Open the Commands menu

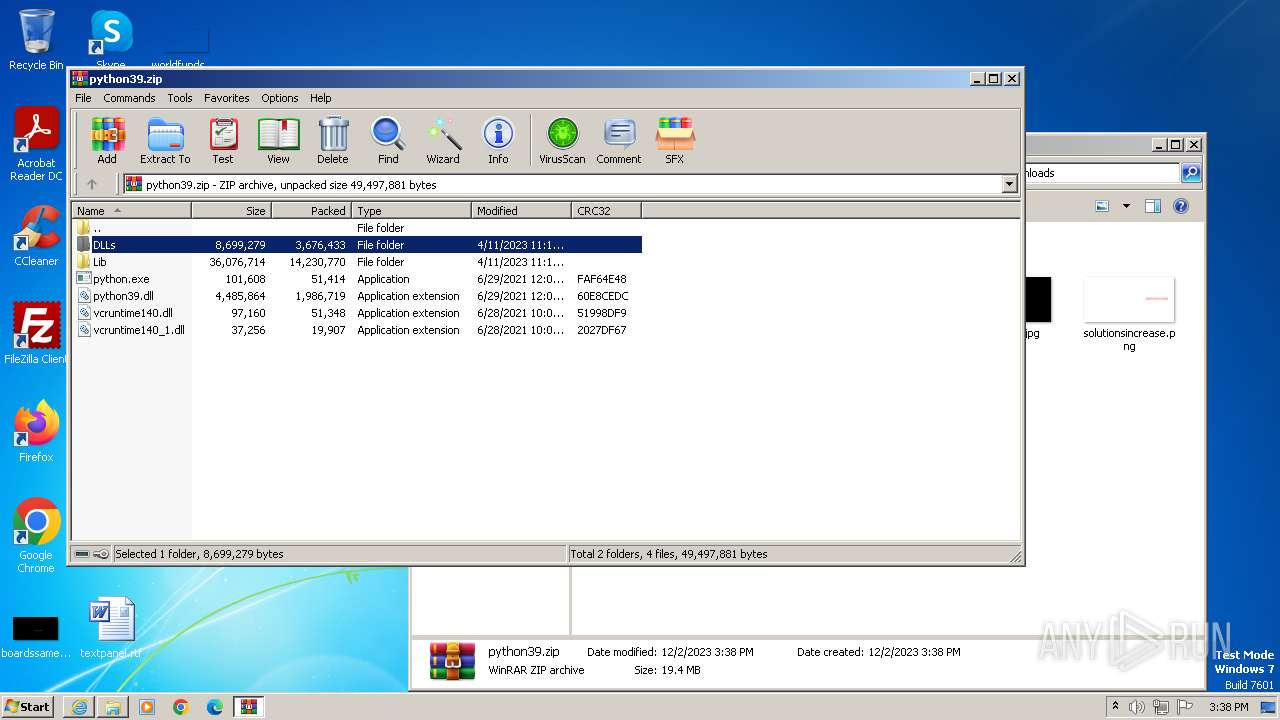click(129, 98)
